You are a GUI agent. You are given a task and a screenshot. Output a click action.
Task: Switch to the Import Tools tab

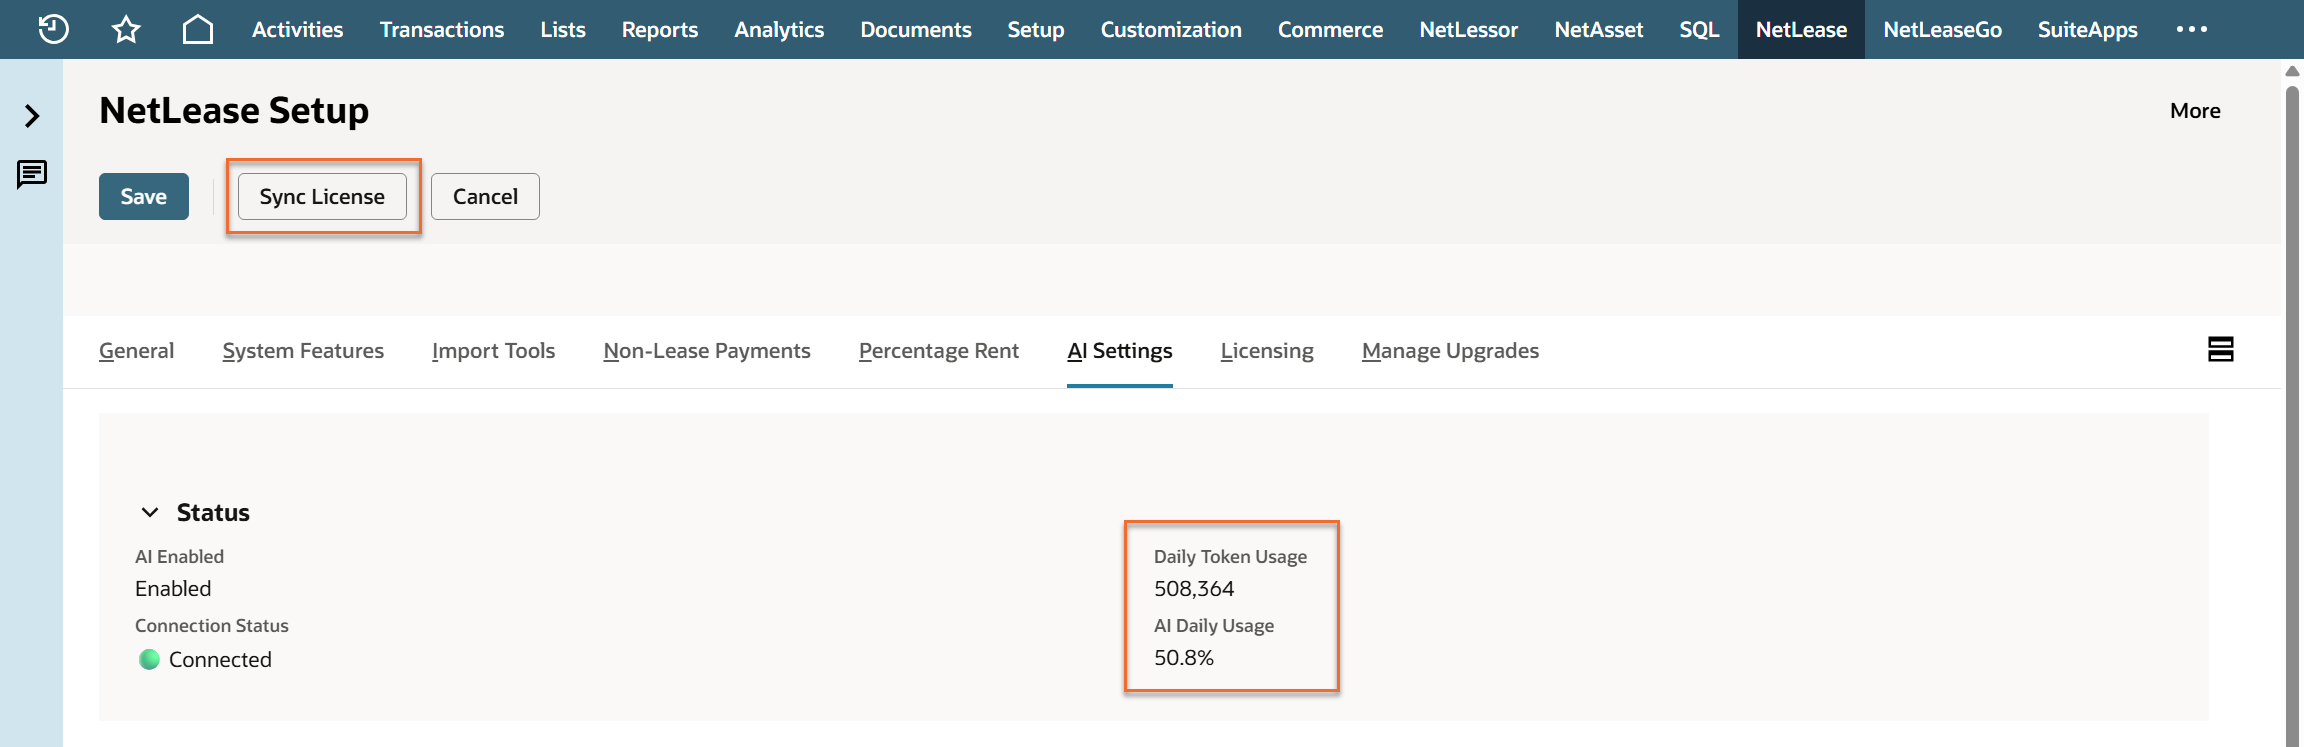tap(493, 351)
